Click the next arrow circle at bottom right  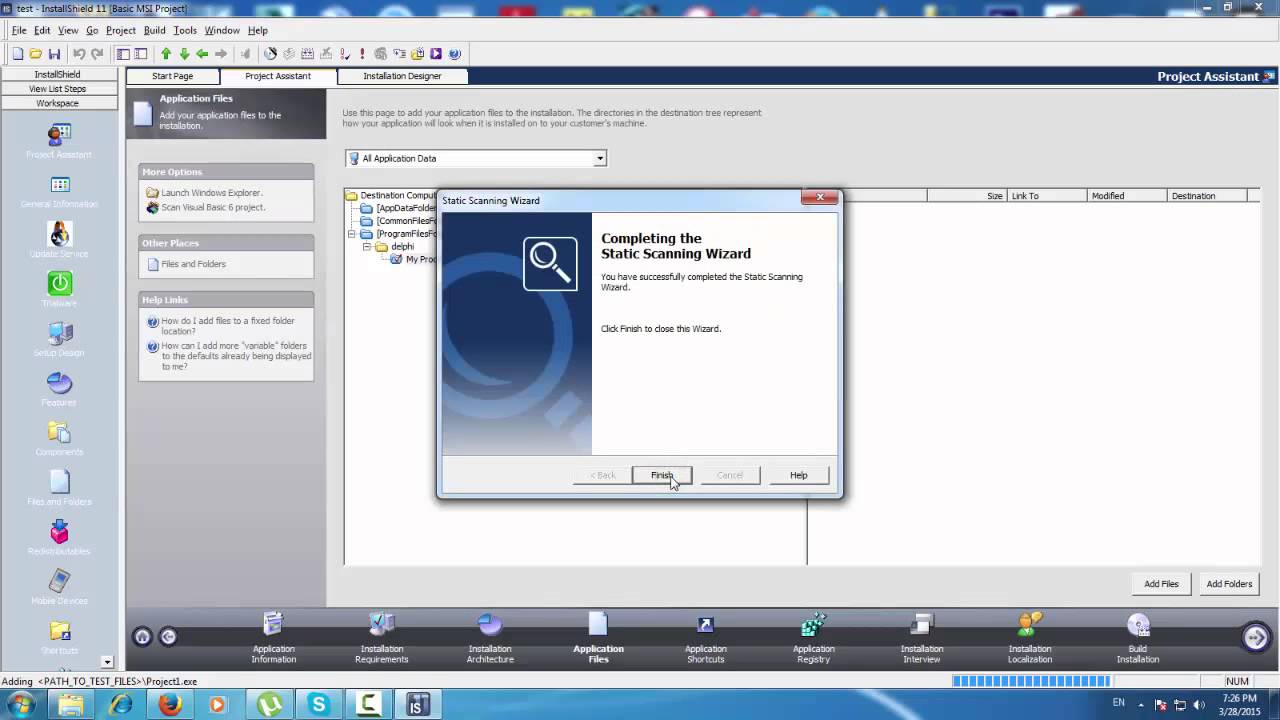[x=1256, y=637]
